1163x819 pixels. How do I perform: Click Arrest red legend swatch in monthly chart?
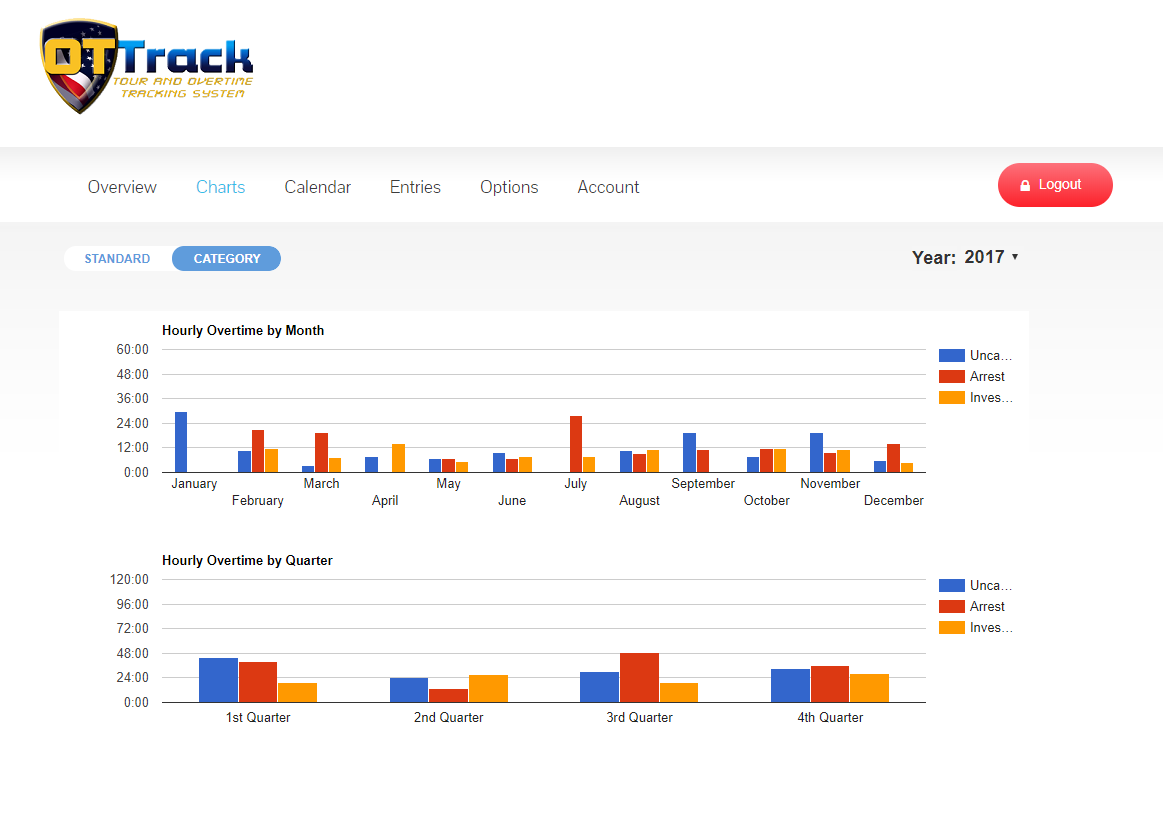(952, 377)
